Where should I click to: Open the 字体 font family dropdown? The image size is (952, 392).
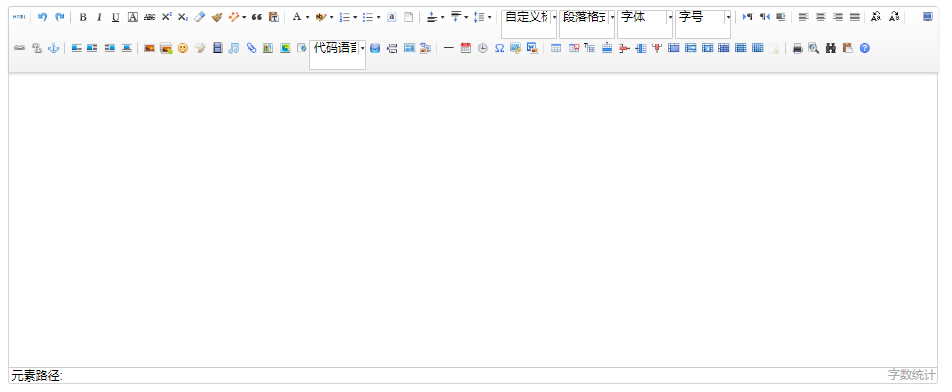pos(645,24)
